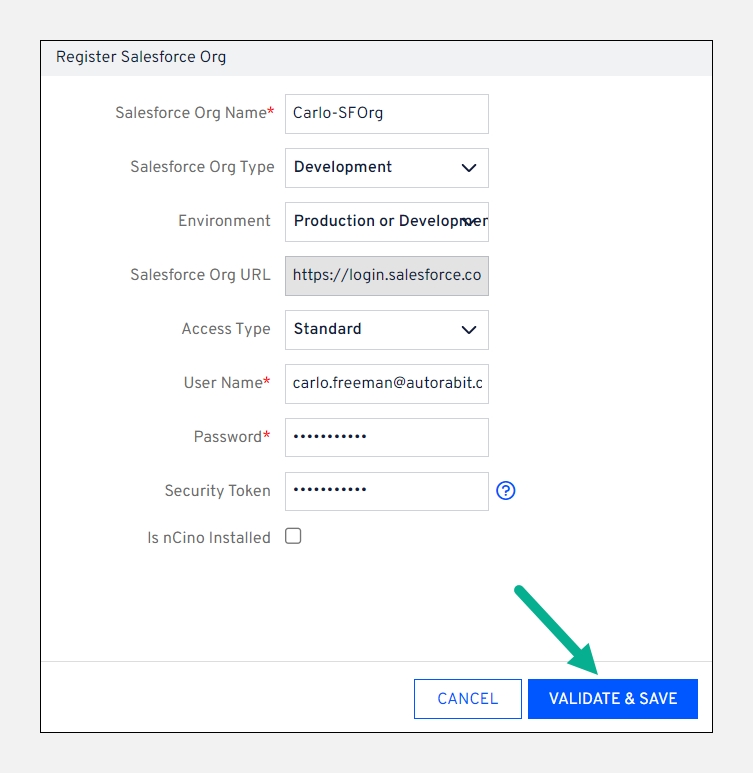The height and width of the screenshot is (773, 753).
Task: Click the Salesforce Org URL field
Action: coord(386,276)
